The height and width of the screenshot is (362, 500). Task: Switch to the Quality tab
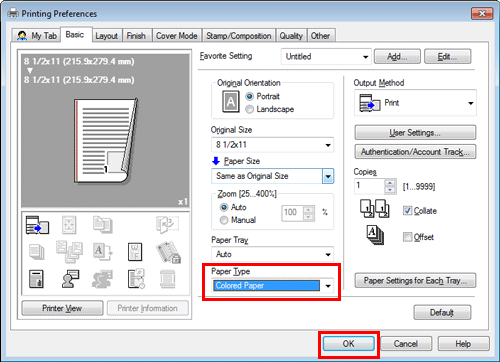(291, 36)
